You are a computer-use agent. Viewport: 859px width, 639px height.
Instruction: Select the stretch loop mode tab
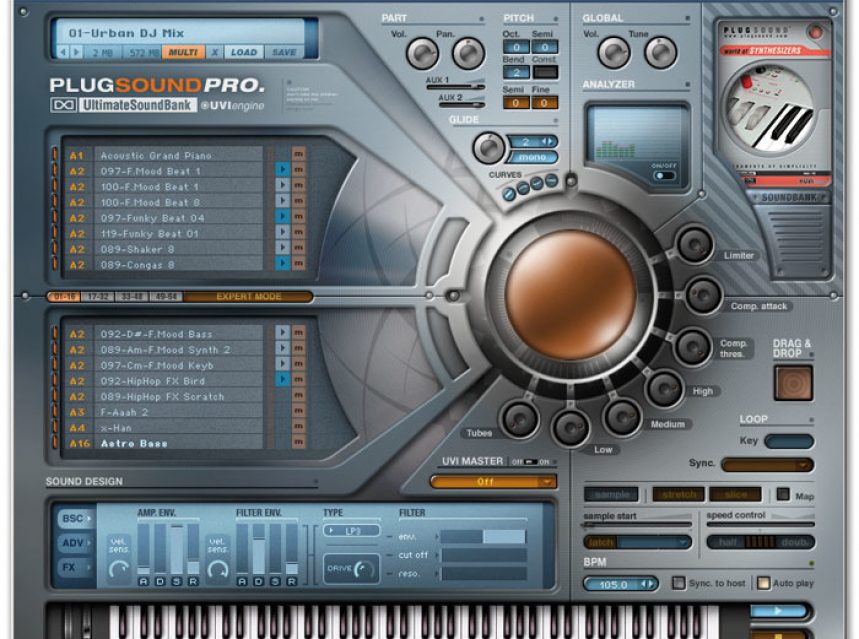[679, 494]
